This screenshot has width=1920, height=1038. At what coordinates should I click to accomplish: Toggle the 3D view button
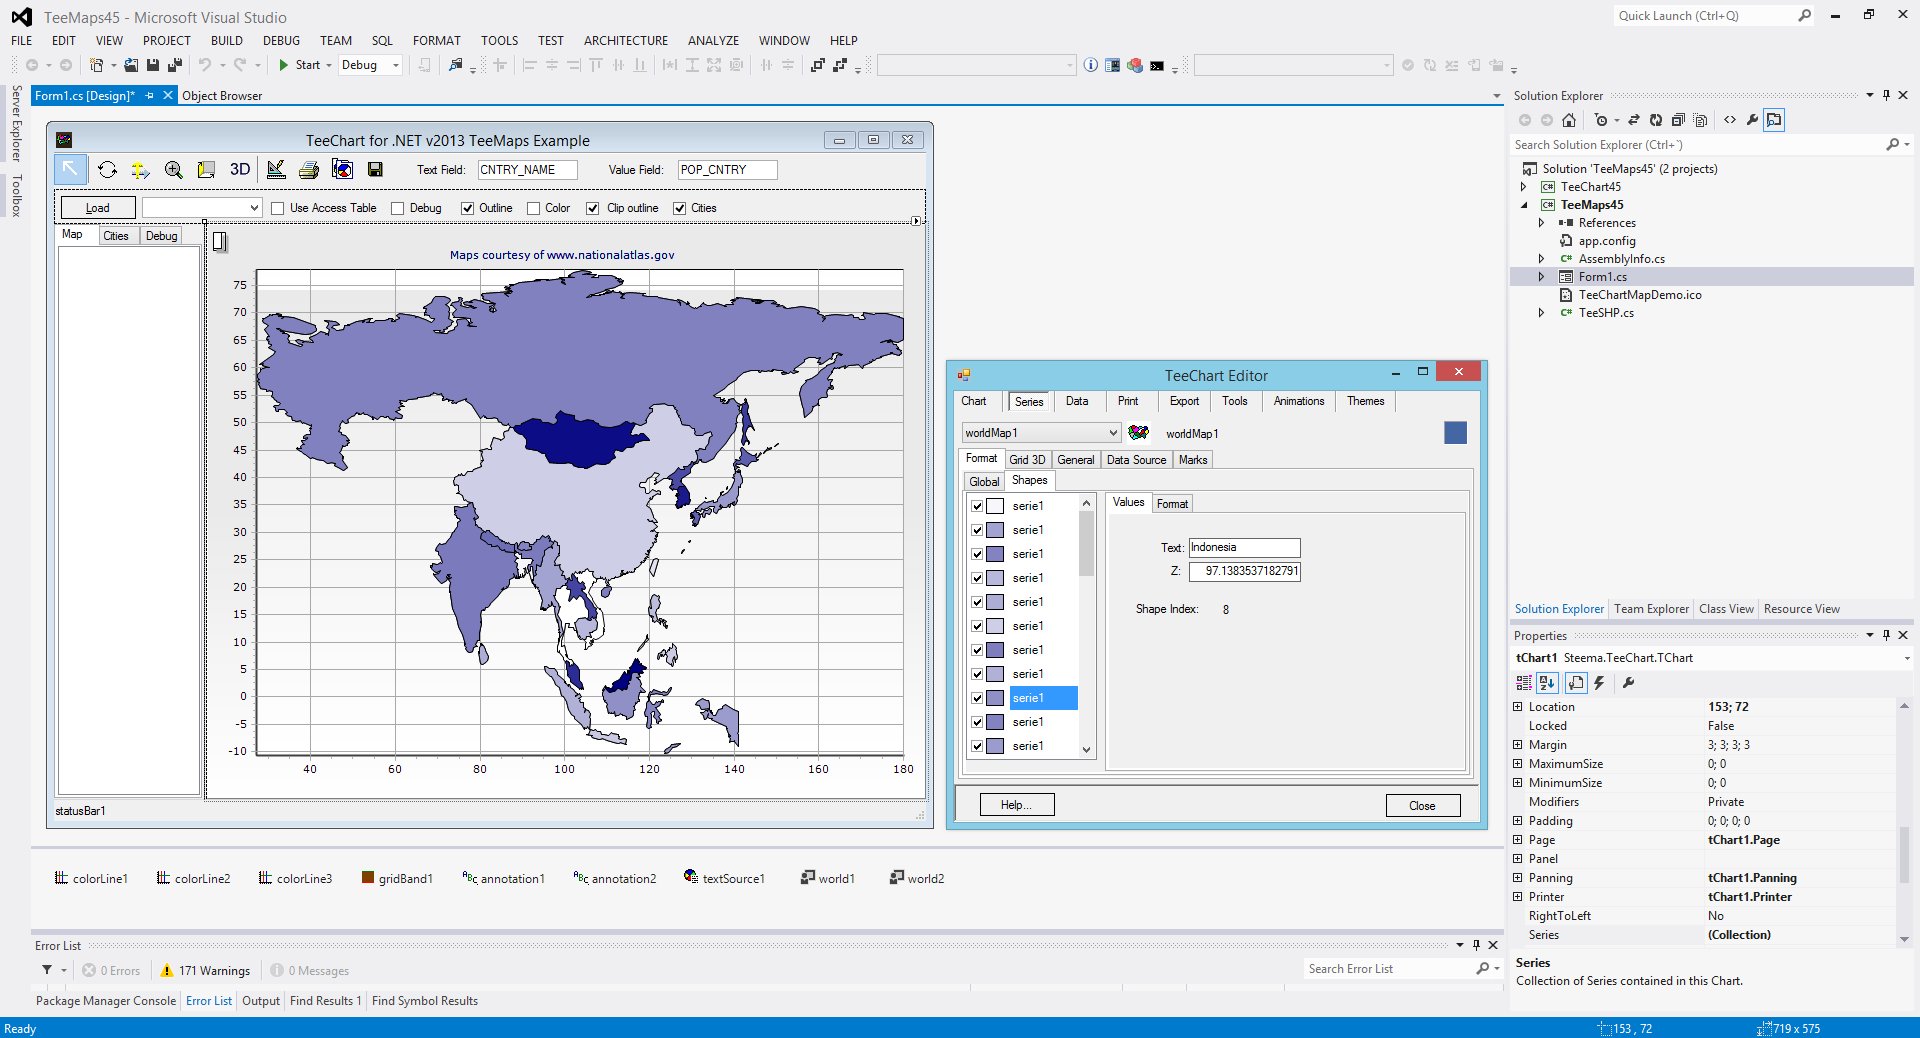(240, 169)
